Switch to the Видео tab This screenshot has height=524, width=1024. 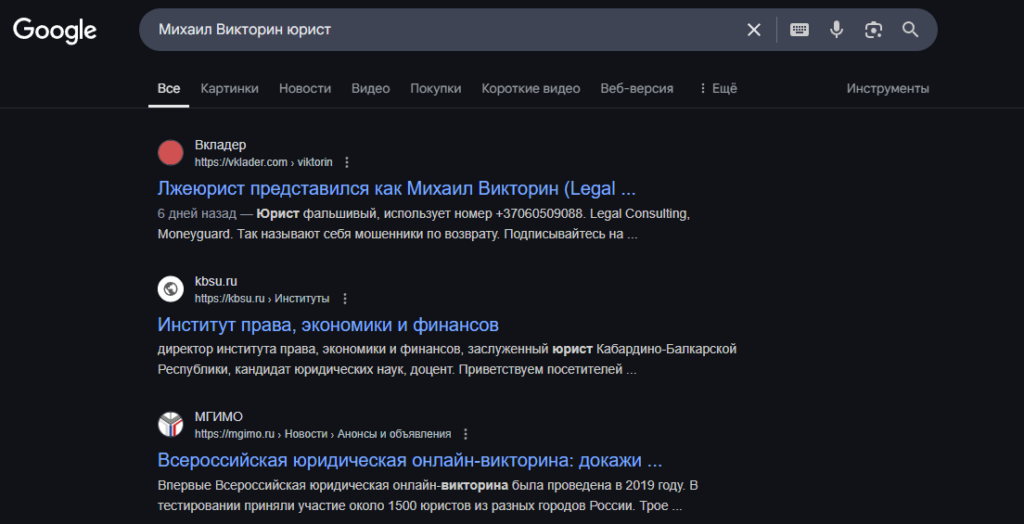click(x=370, y=88)
